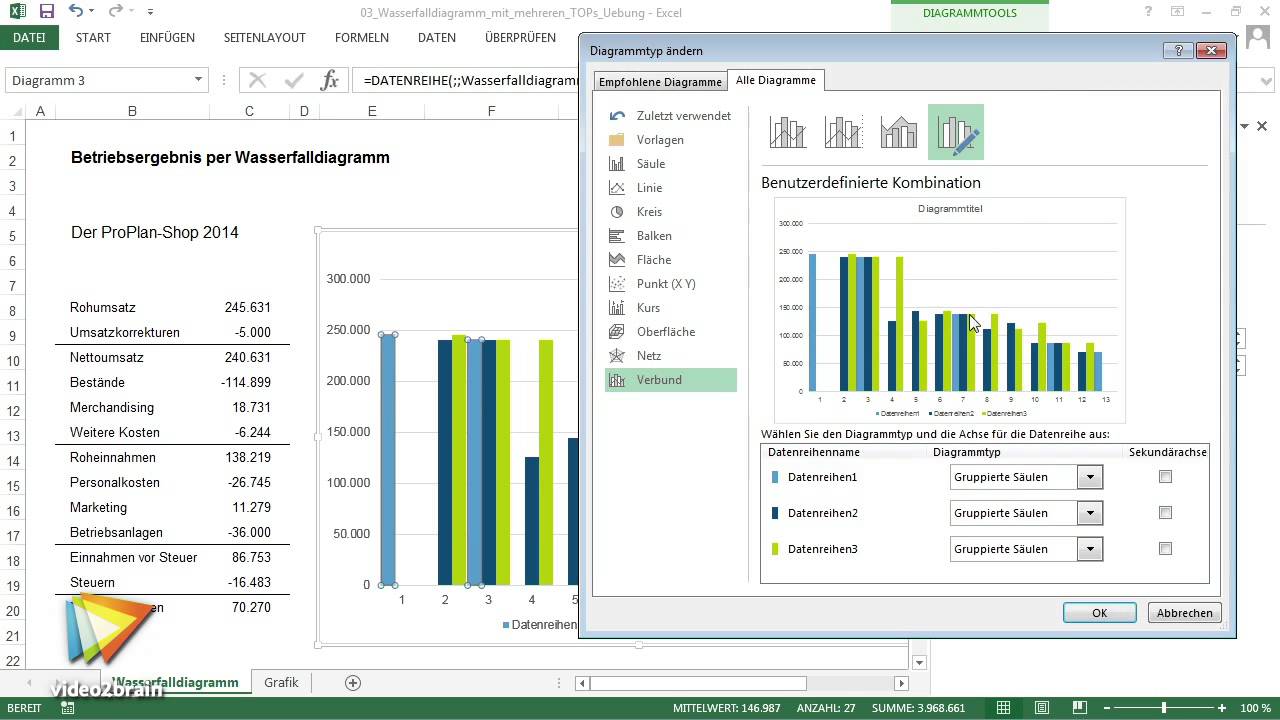Select the custom combination subtype pencil icon

click(x=956, y=132)
